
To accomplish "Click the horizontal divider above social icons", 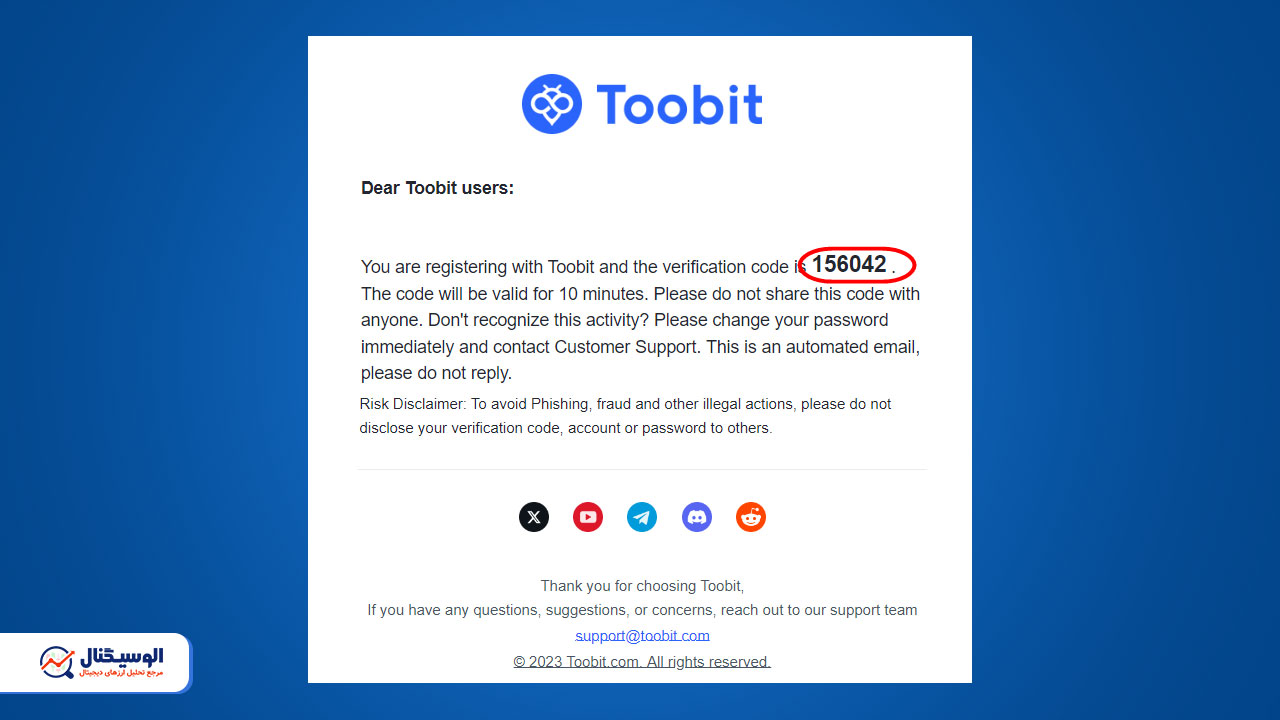I will click(642, 469).
